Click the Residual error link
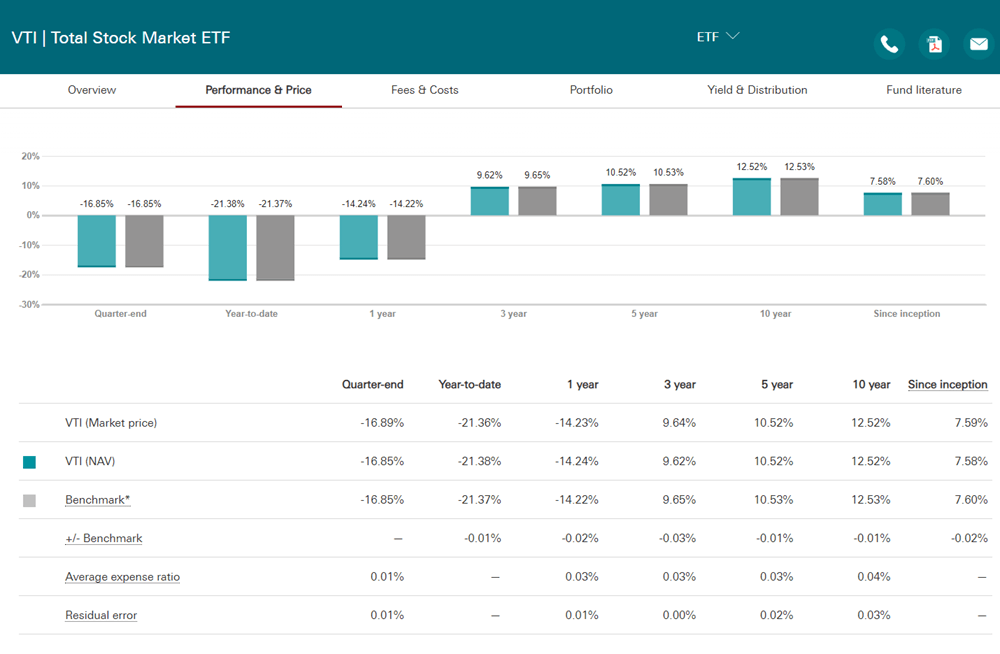The image size is (1000, 654). coord(101,615)
